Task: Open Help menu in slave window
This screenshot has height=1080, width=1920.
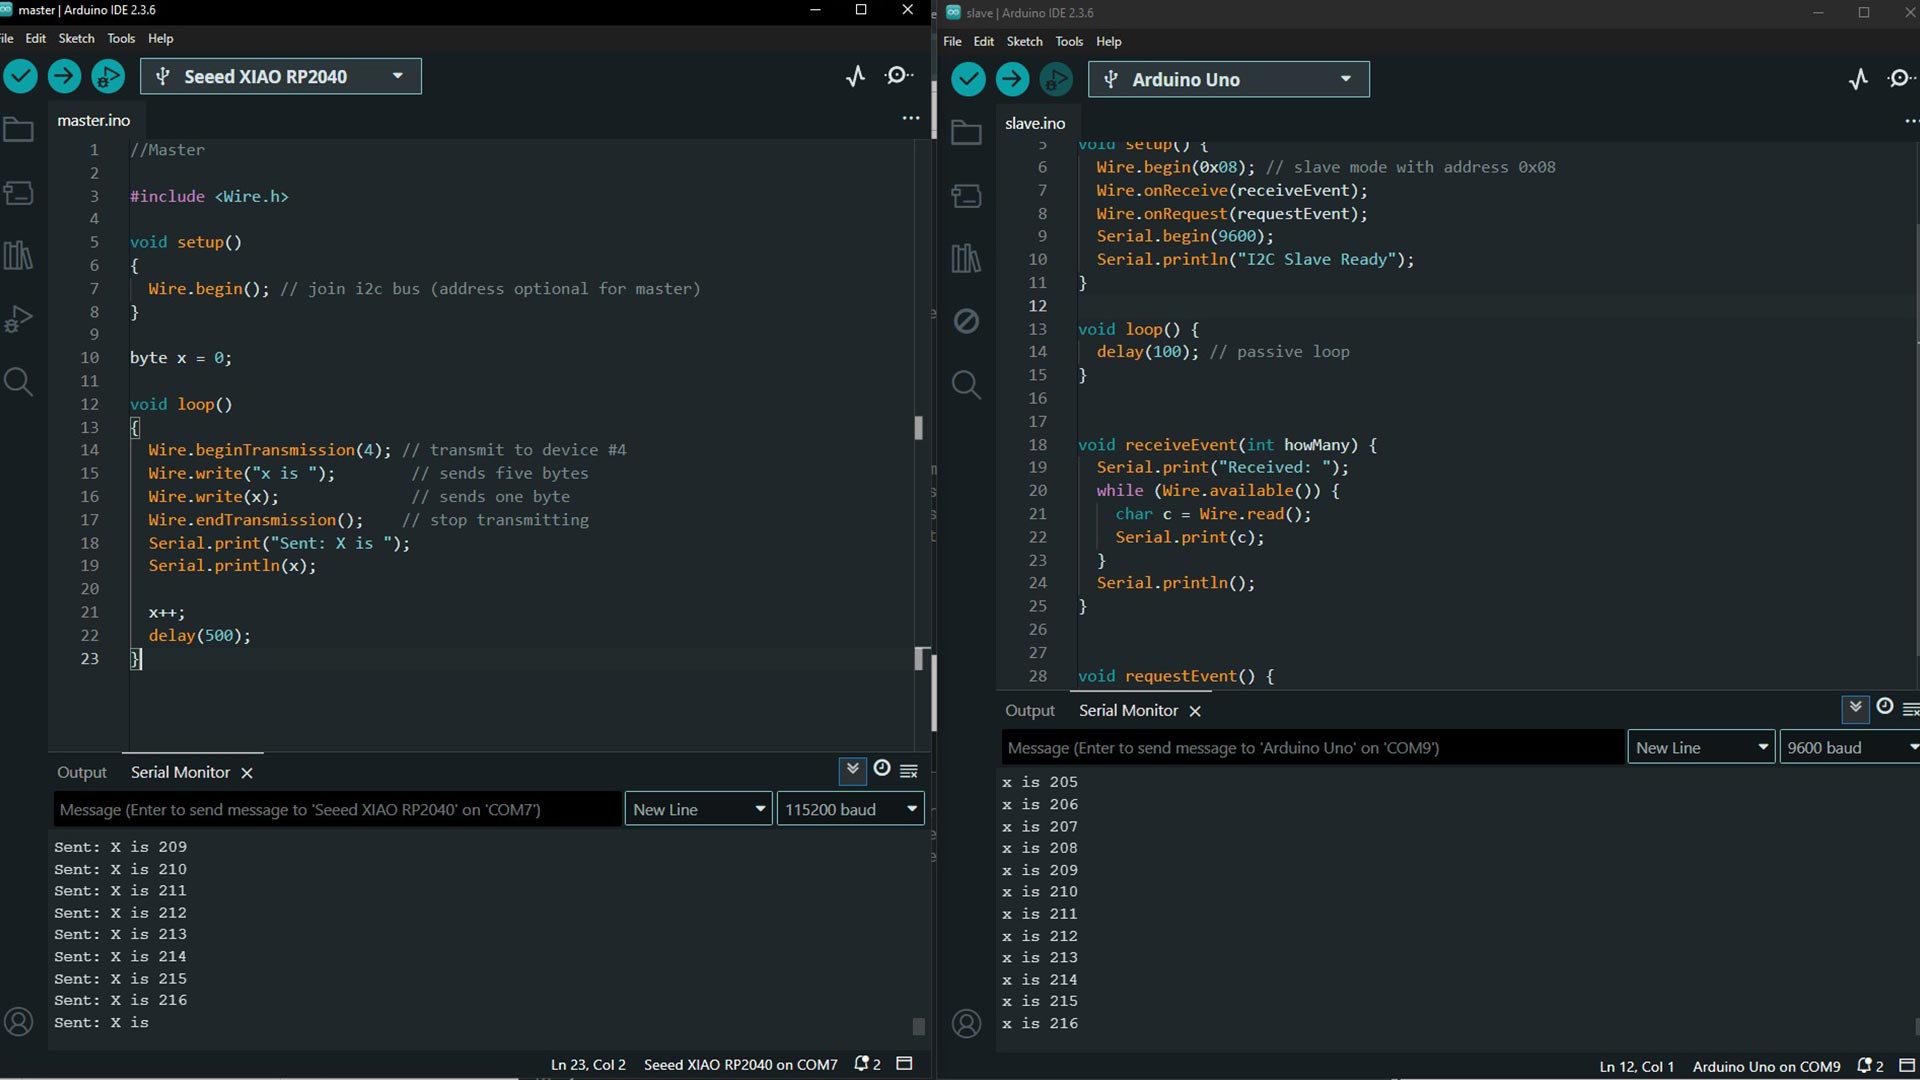Action: (x=1108, y=41)
